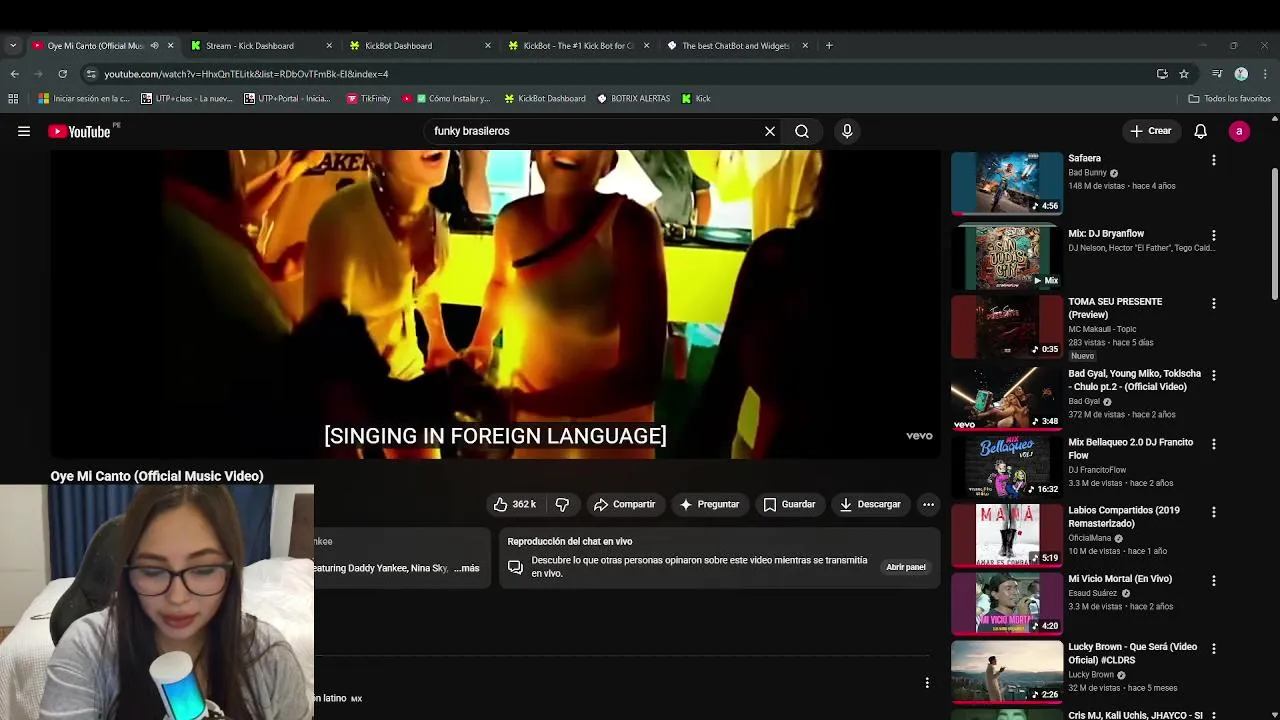The height and width of the screenshot is (720, 1280).
Task: Open the comments sort options menu
Action: tap(927, 683)
